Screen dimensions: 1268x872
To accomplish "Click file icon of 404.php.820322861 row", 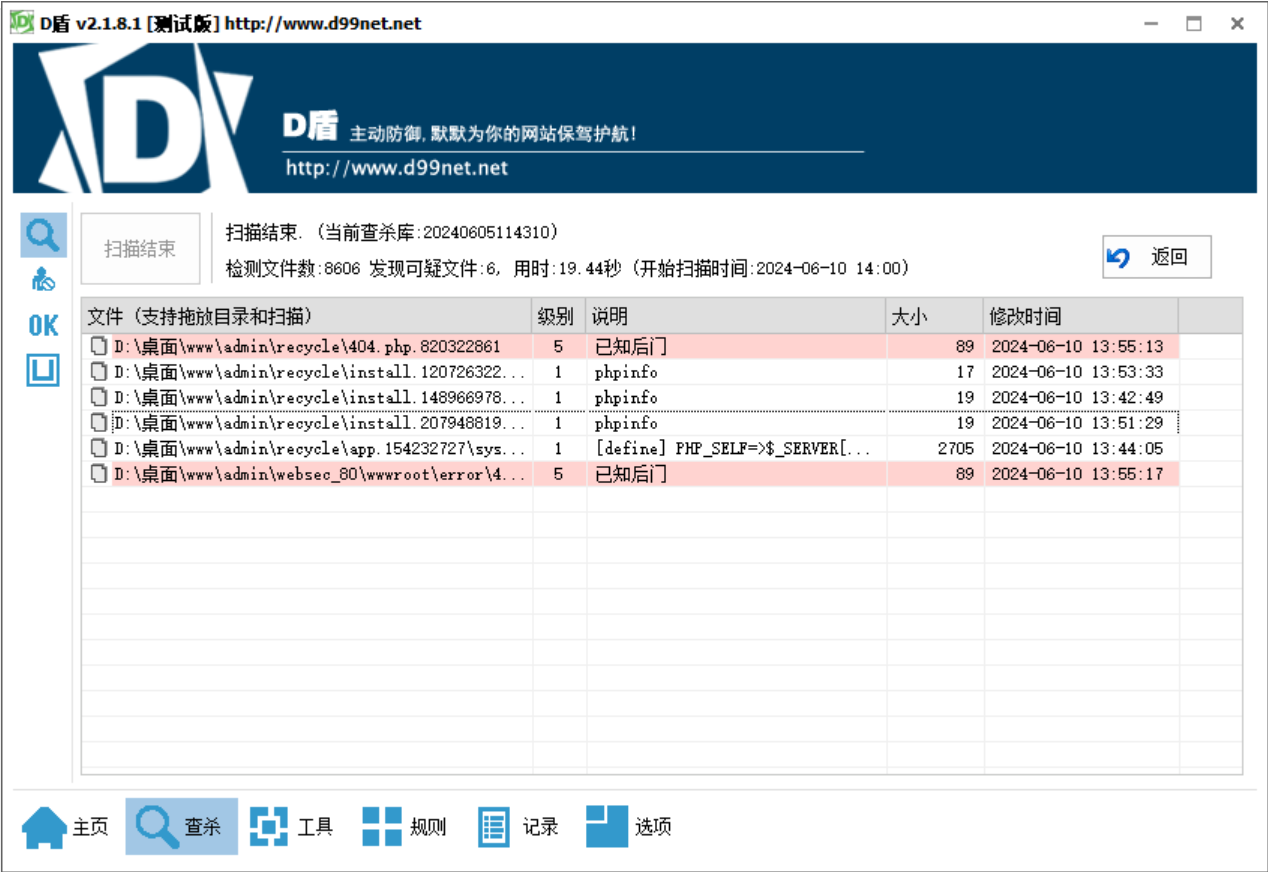I will (99, 347).
